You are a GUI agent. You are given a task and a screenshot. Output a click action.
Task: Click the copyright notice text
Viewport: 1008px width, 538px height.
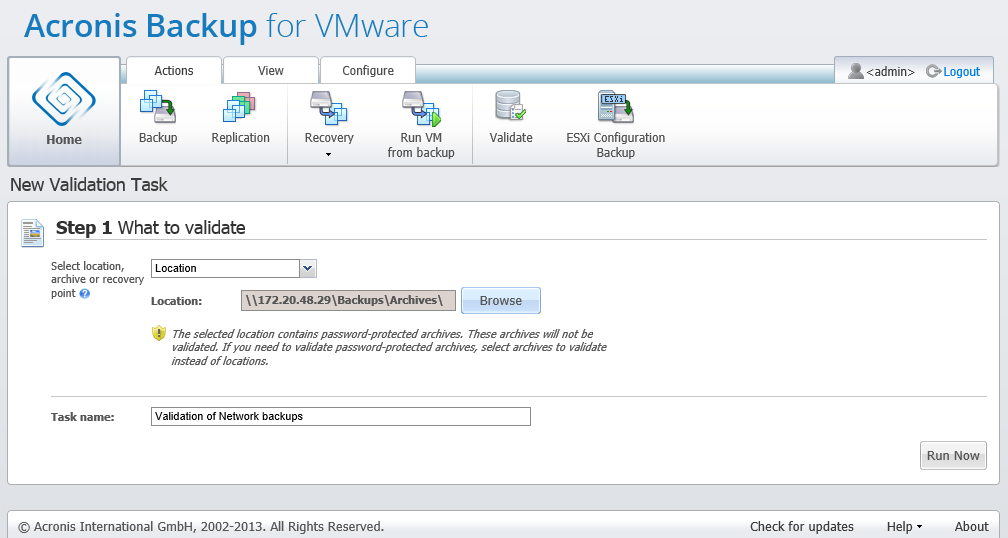point(201,527)
